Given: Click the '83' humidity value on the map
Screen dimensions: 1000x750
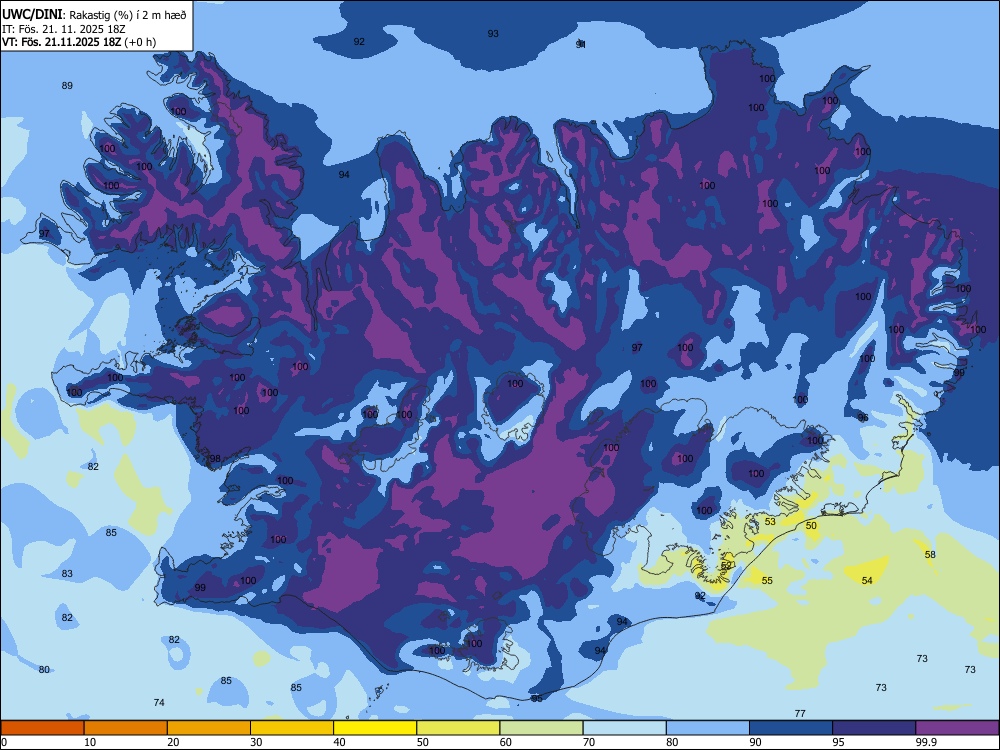Looking at the screenshot, I should 67,573.
